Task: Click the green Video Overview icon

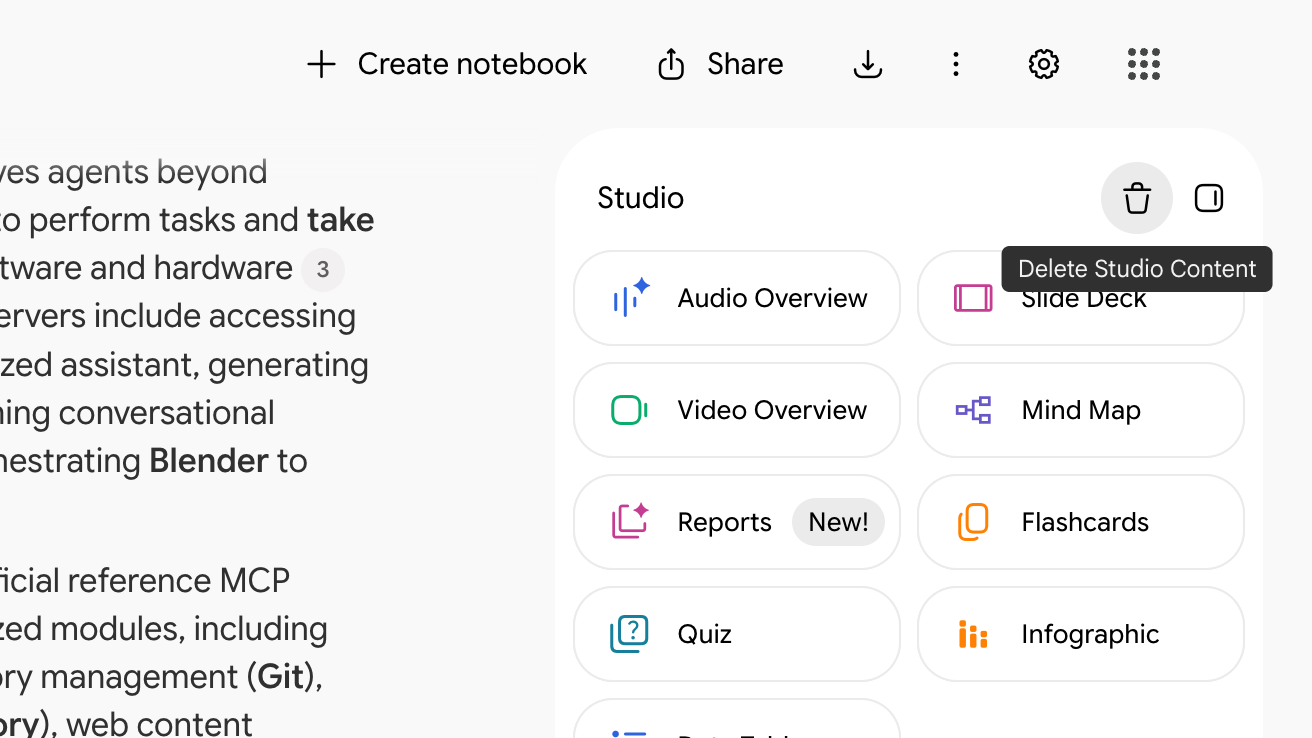Action: coord(629,410)
